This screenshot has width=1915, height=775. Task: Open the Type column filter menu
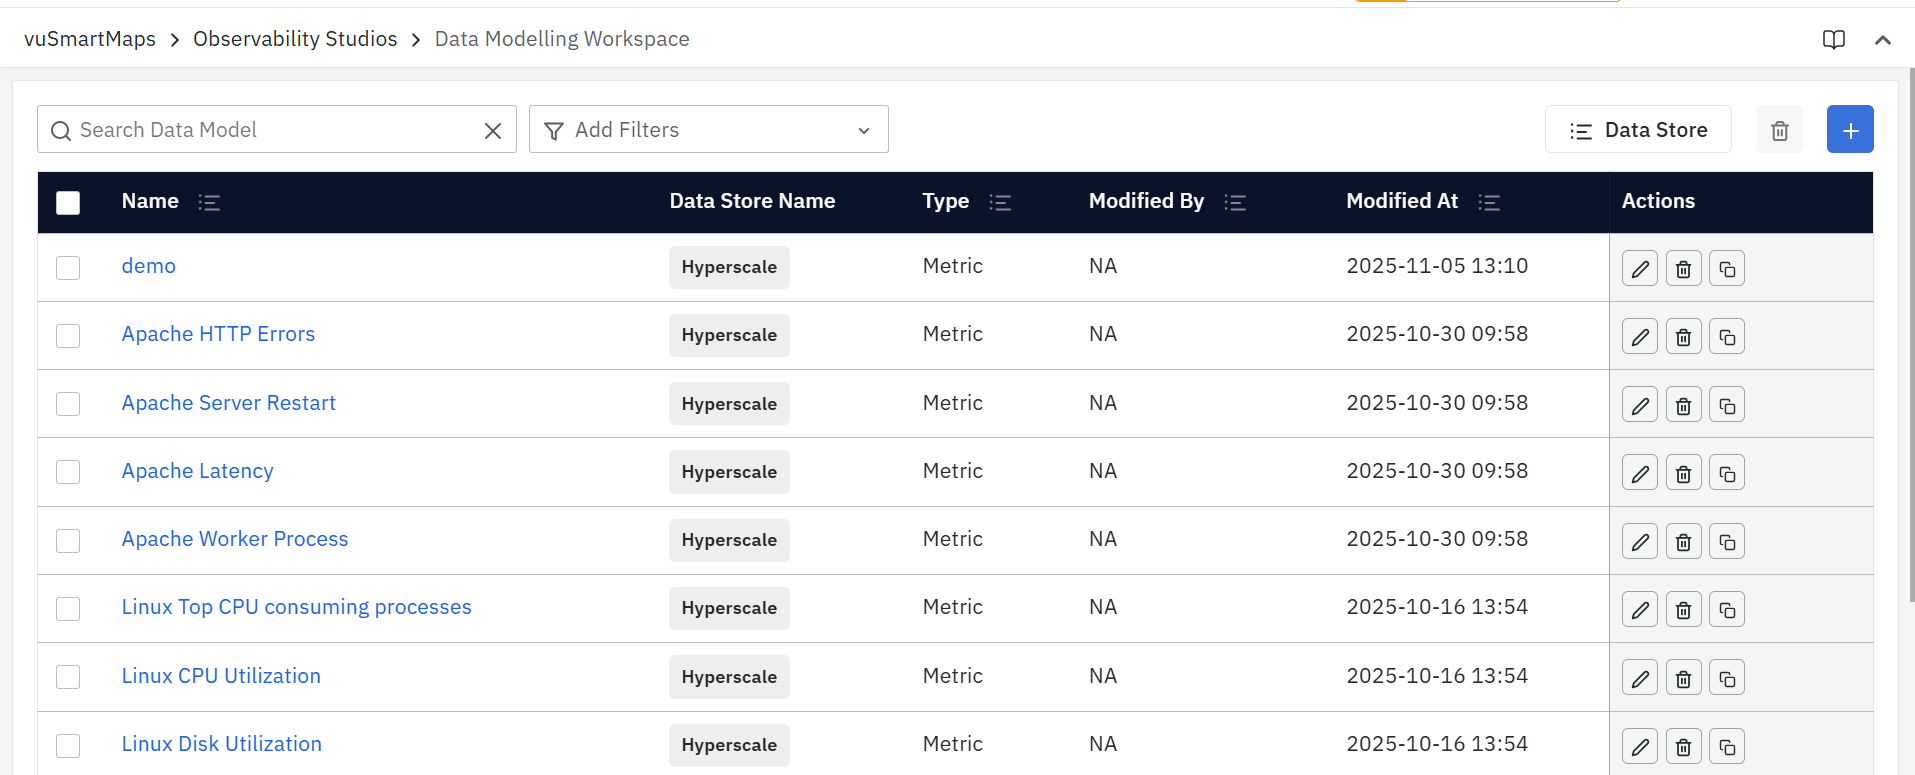pos(999,202)
